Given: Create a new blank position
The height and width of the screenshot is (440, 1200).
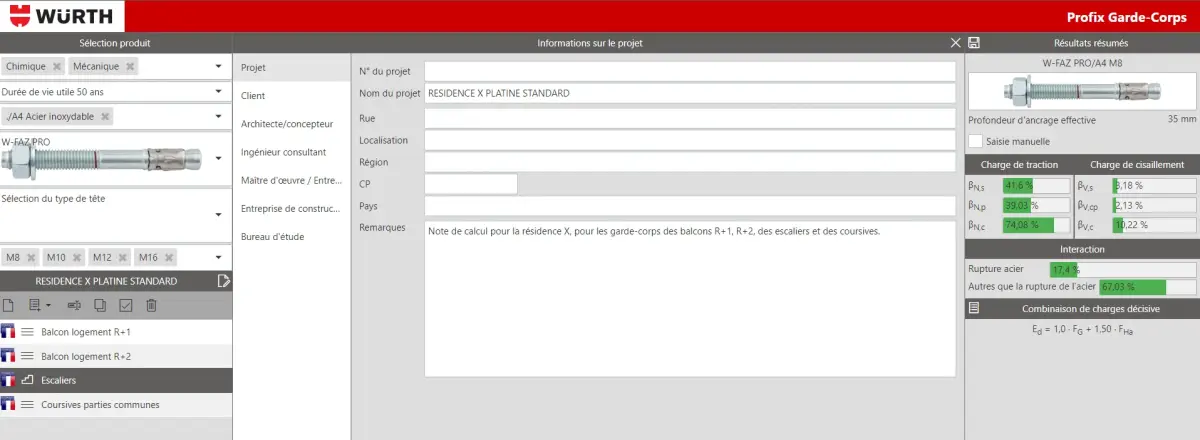Looking at the screenshot, I should tap(9, 305).
